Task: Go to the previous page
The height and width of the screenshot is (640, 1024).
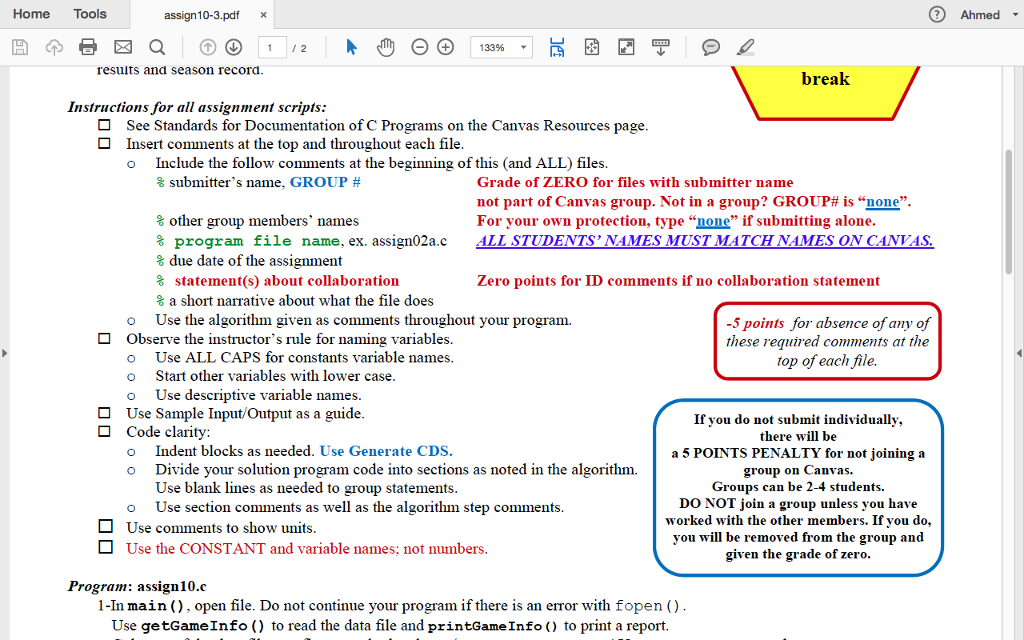Action: (208, 46)
